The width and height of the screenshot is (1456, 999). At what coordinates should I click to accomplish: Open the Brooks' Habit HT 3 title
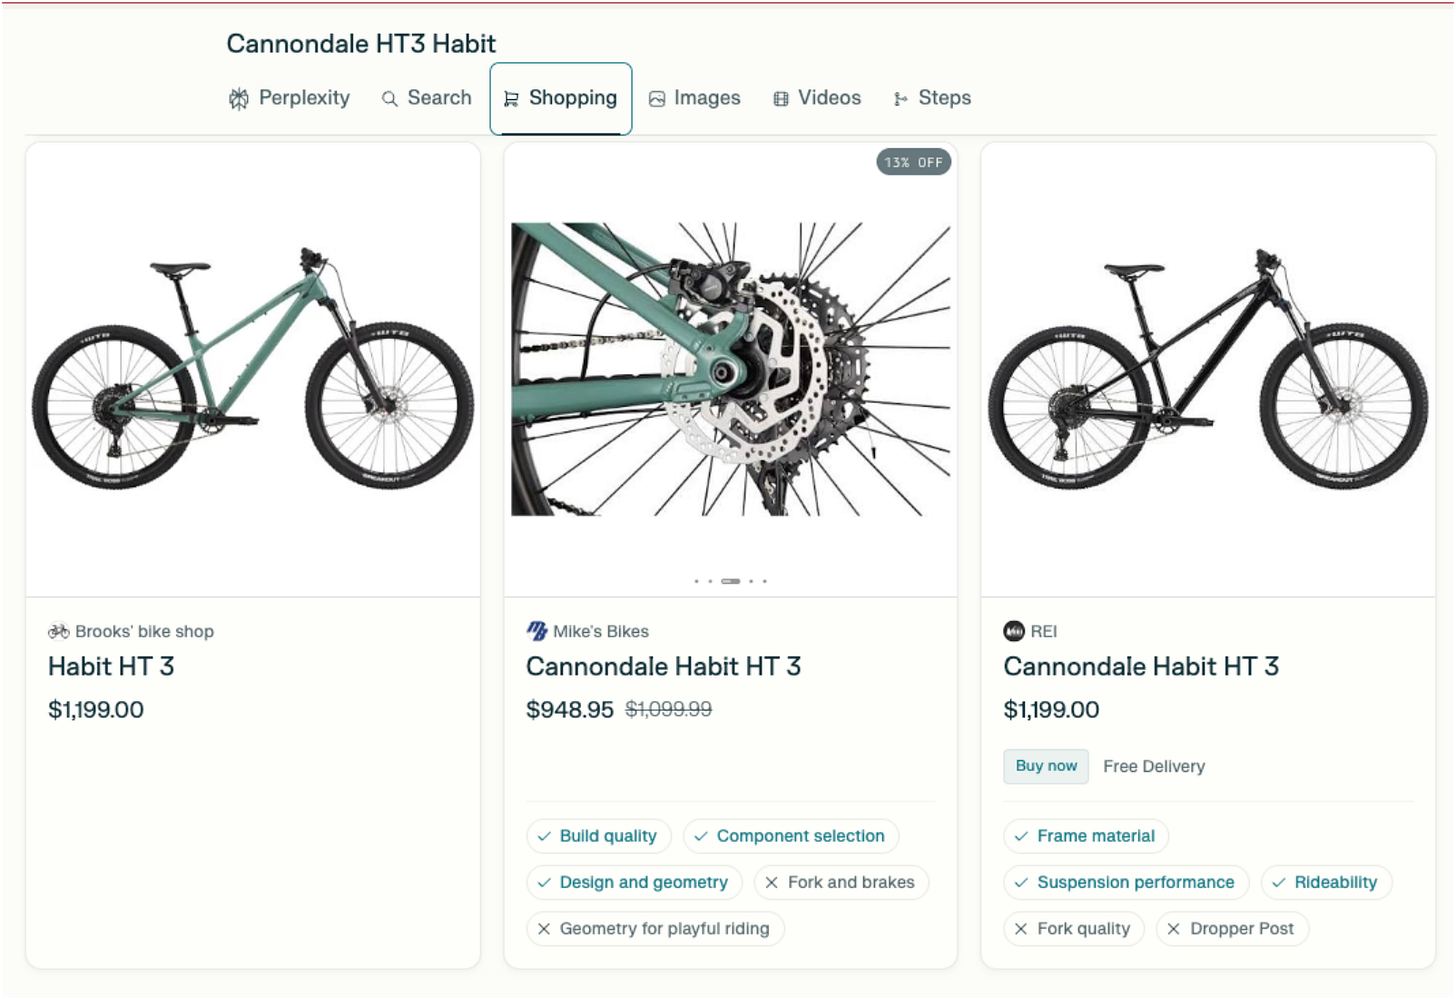pyautogui.click(x=111, y=666)
